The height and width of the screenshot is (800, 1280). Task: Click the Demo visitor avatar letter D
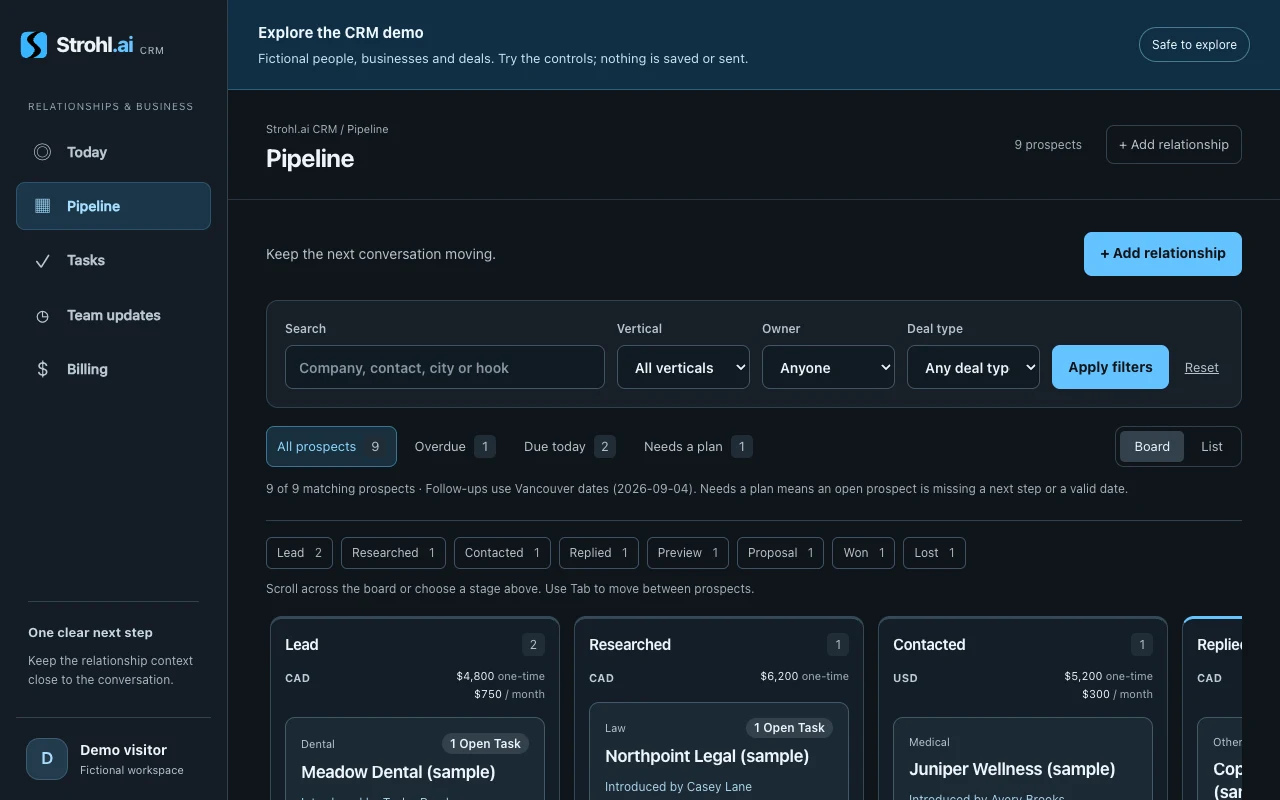(x=47, y=759)
